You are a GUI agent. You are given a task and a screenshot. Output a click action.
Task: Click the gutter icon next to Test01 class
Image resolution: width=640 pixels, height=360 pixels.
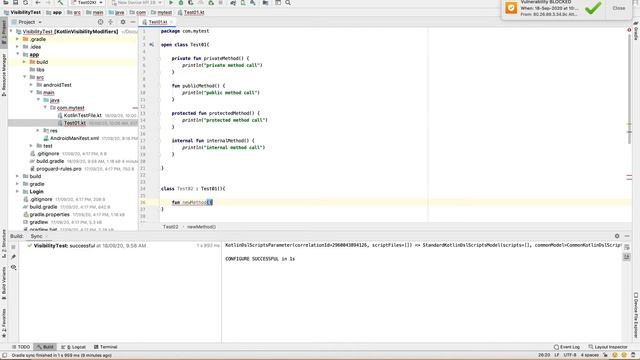click(x=152, y=44)
